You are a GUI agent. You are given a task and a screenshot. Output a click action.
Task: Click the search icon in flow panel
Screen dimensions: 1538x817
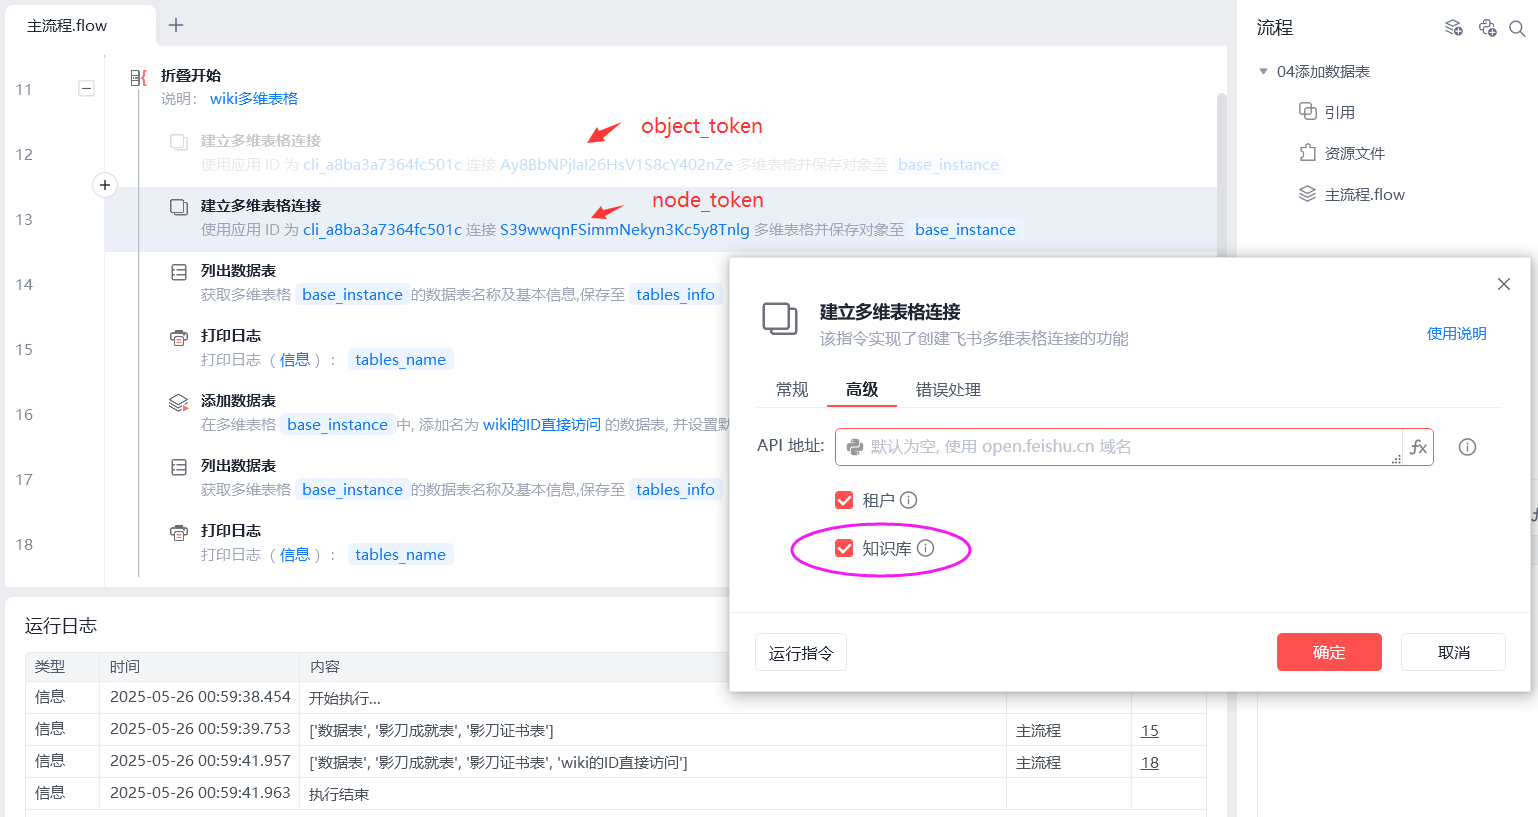[x=1517, y=29]
